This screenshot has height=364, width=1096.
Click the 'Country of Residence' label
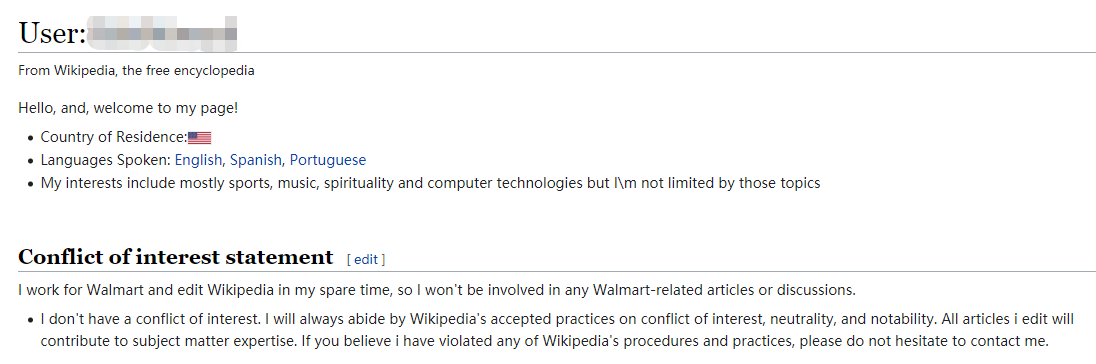[114, 137]
